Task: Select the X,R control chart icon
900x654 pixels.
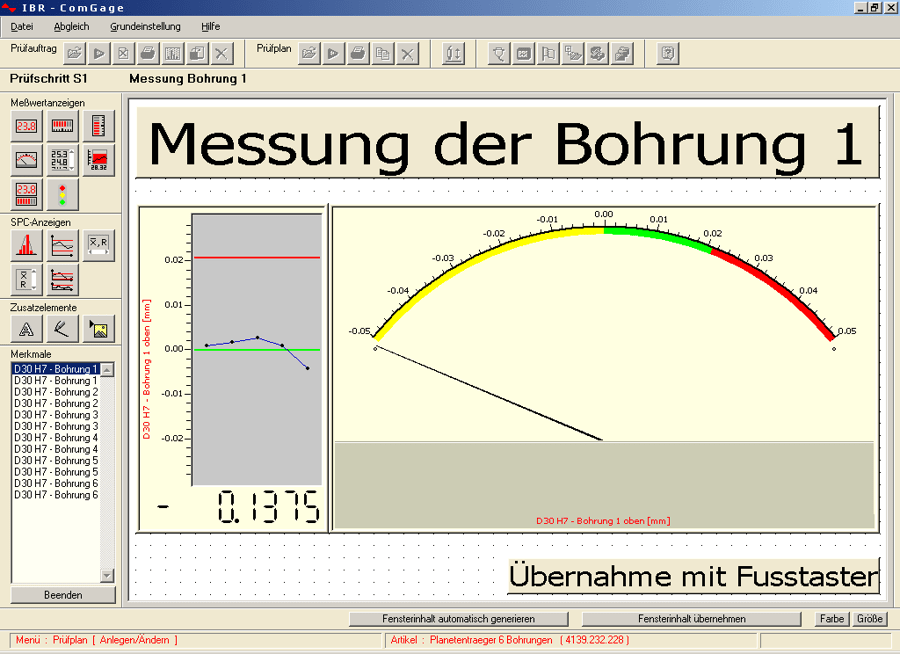Action: (x=99, y=245)
